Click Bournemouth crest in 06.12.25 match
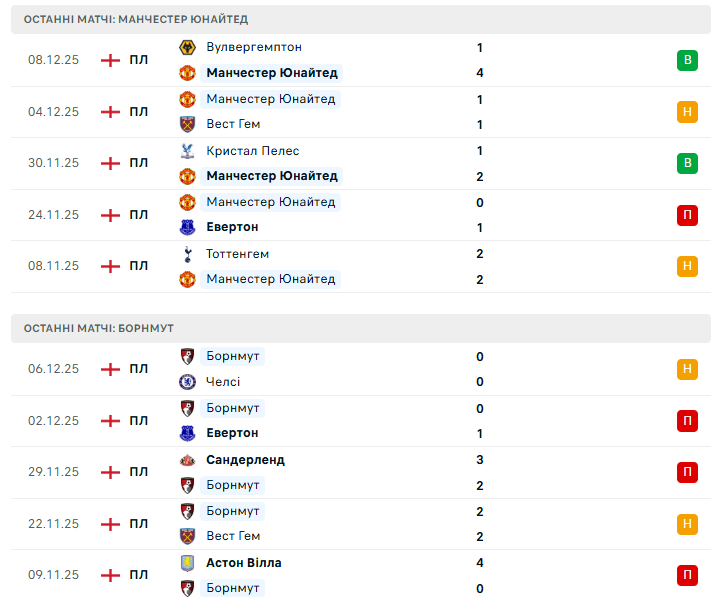Image resolution: width=720 pixels, height=608 pixels. coord(187,356)
